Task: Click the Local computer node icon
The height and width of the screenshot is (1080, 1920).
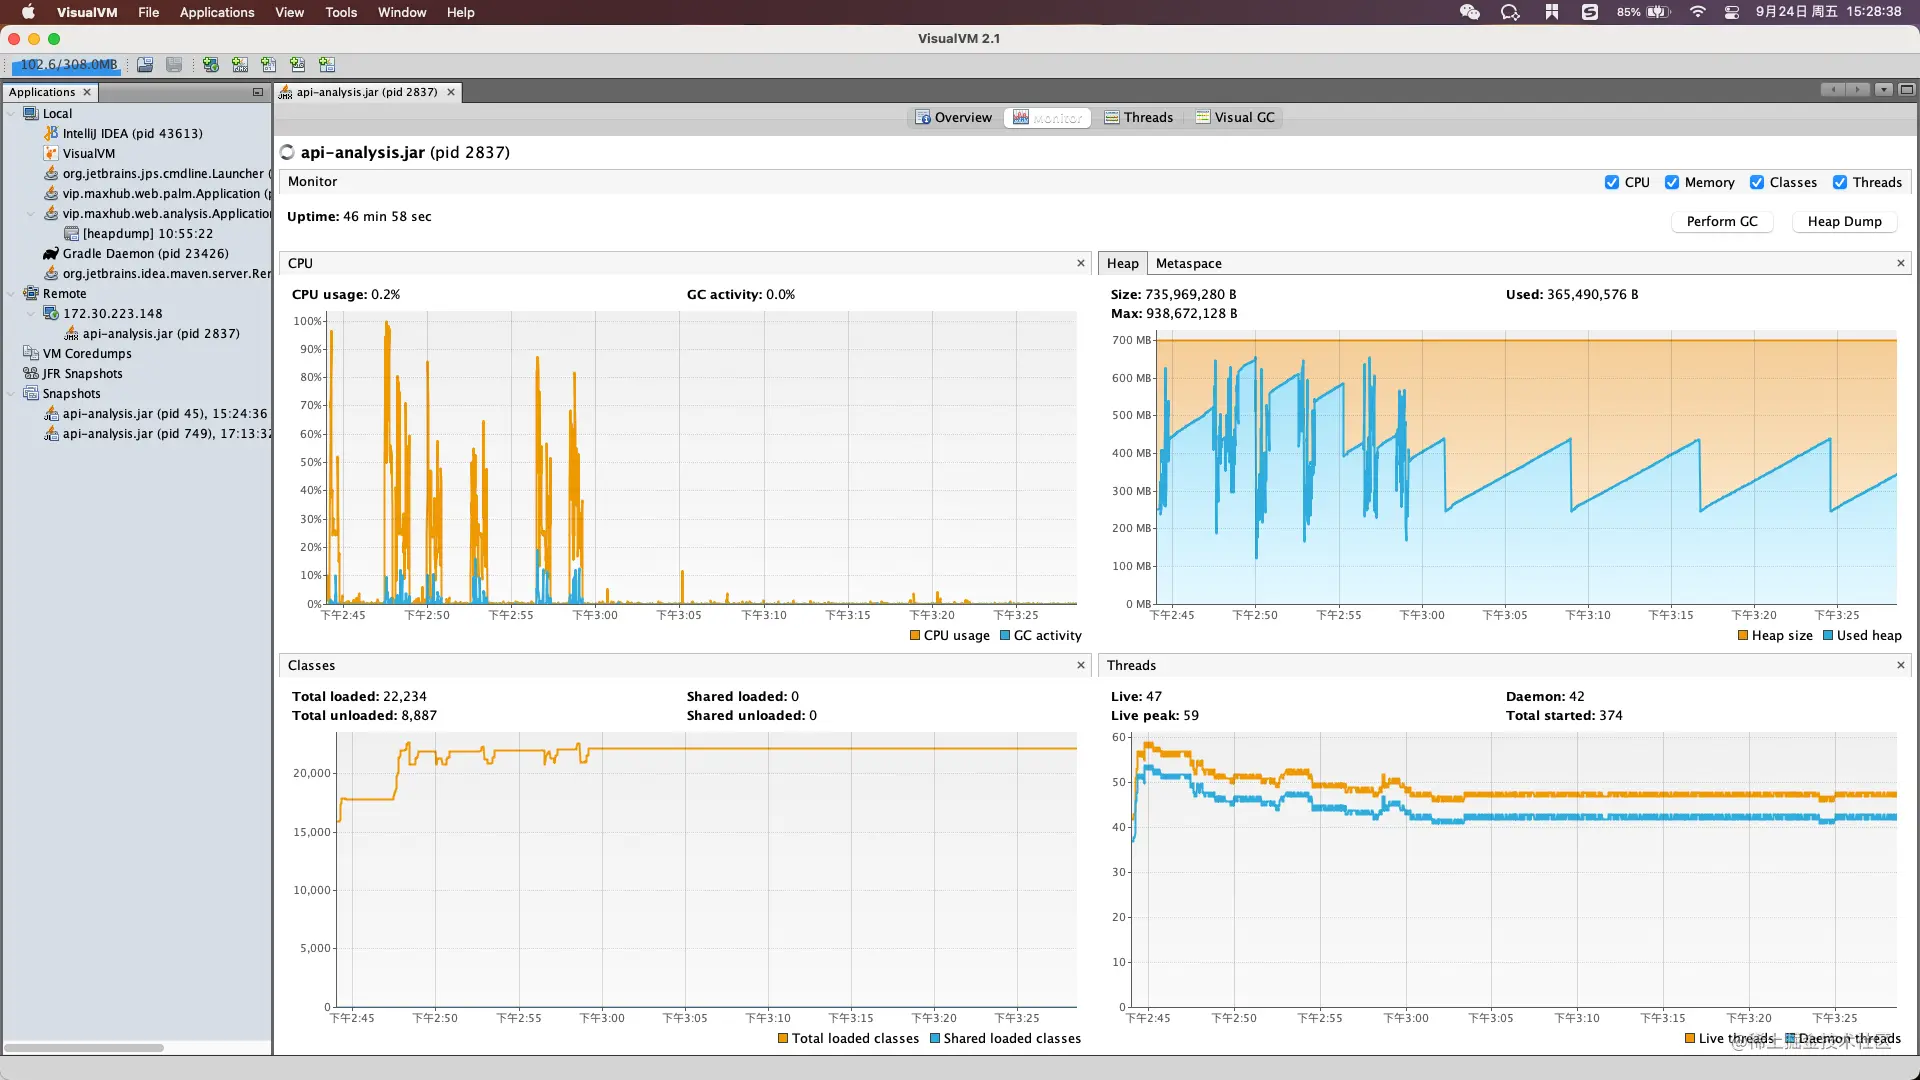Action: point(31,113)
